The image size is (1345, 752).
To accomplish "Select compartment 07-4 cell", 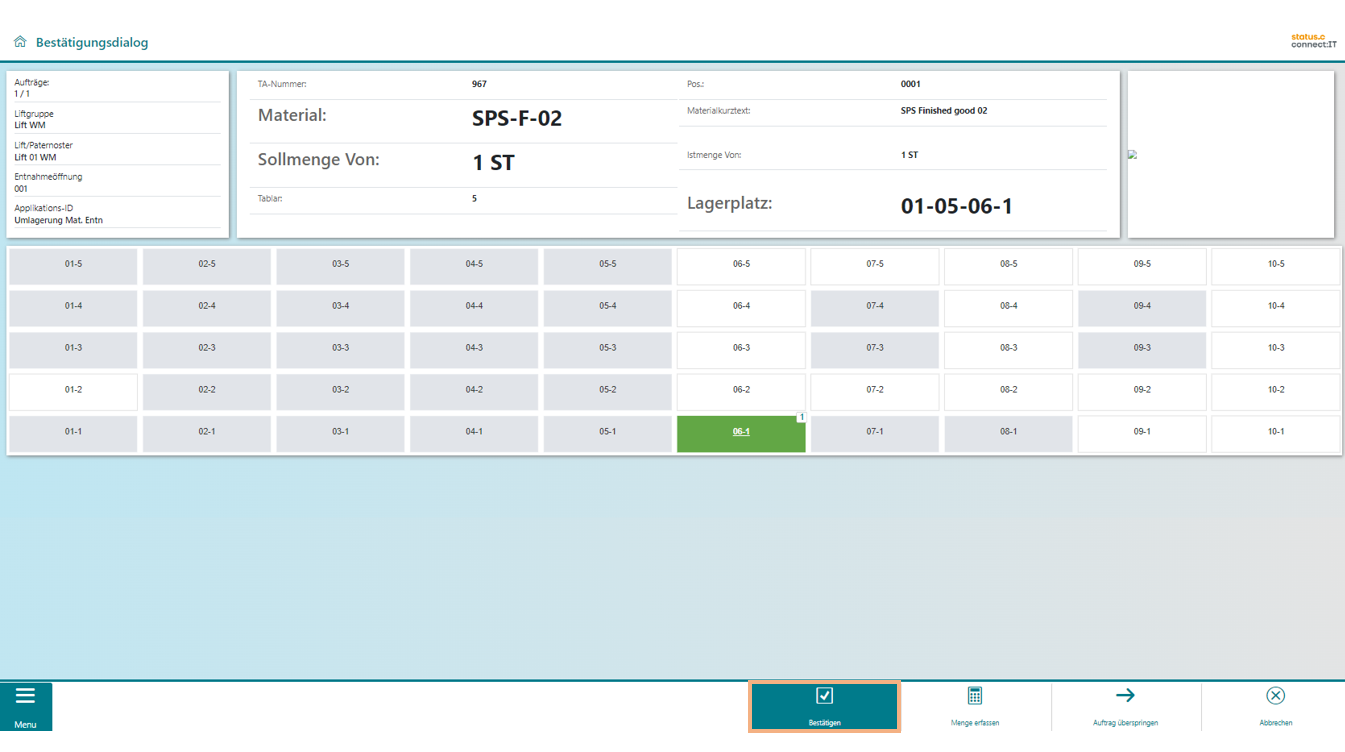I will tap(874, 307).
